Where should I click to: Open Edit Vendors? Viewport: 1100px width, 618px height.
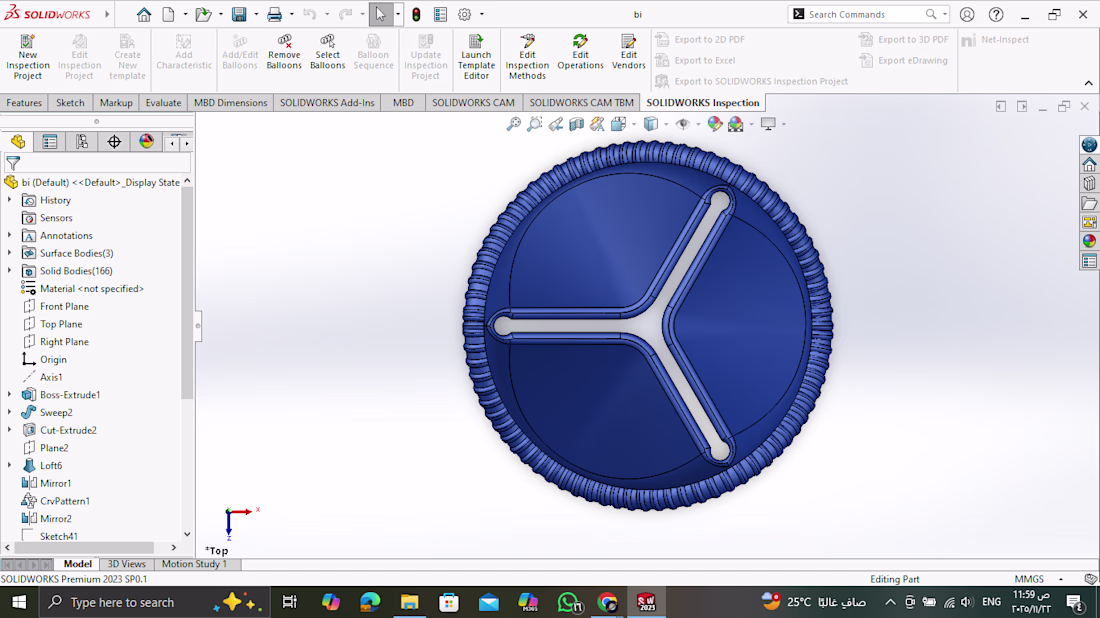(x=628, y=52)
